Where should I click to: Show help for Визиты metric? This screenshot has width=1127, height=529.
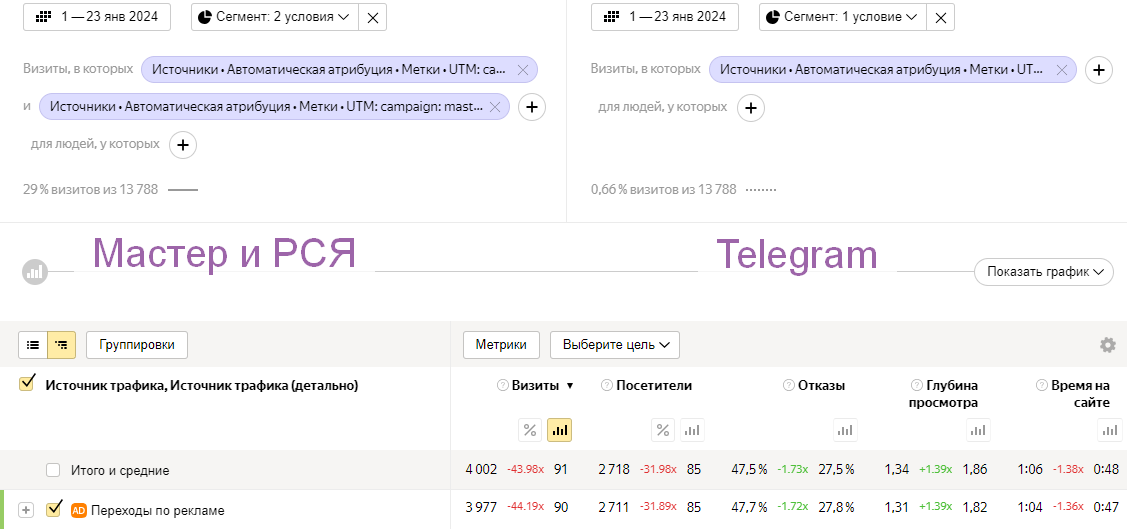coord(502,386)
